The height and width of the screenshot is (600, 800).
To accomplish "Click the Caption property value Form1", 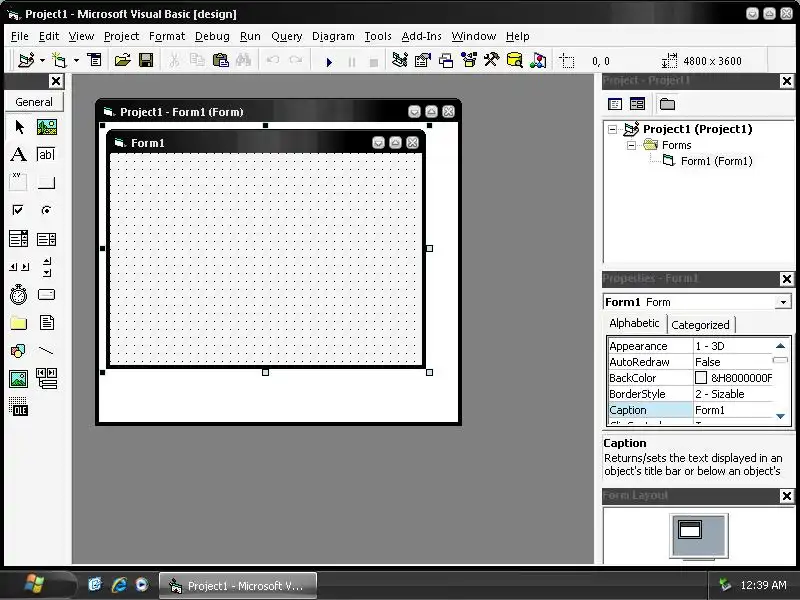I will tap(733, 410).
